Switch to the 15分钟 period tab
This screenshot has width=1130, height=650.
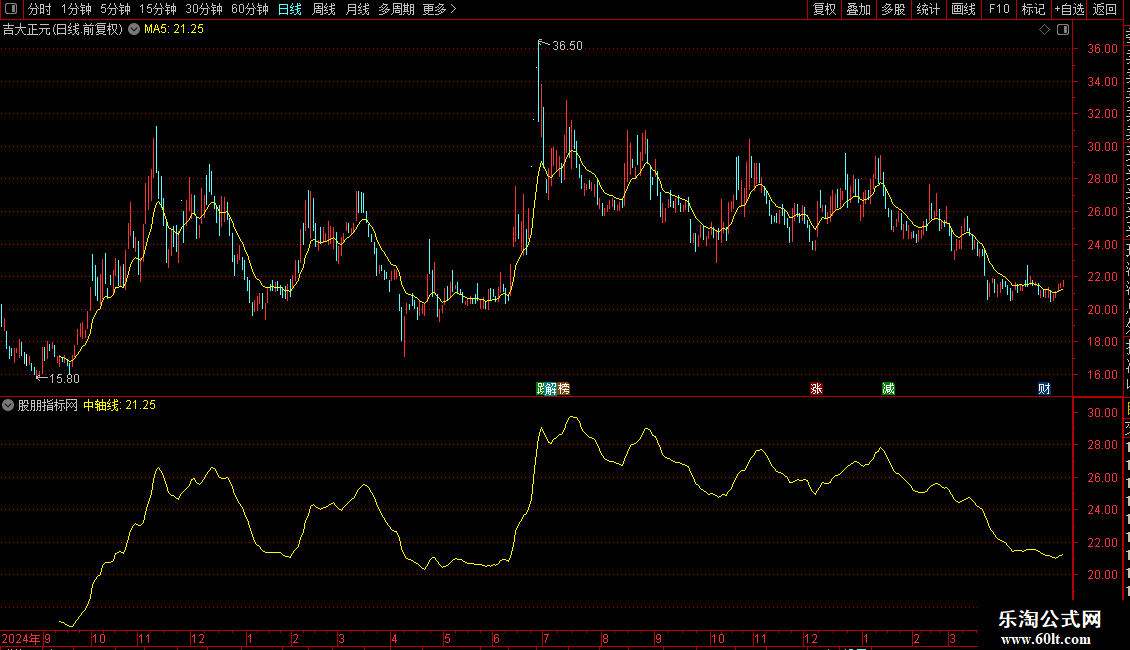pos(158,9)
